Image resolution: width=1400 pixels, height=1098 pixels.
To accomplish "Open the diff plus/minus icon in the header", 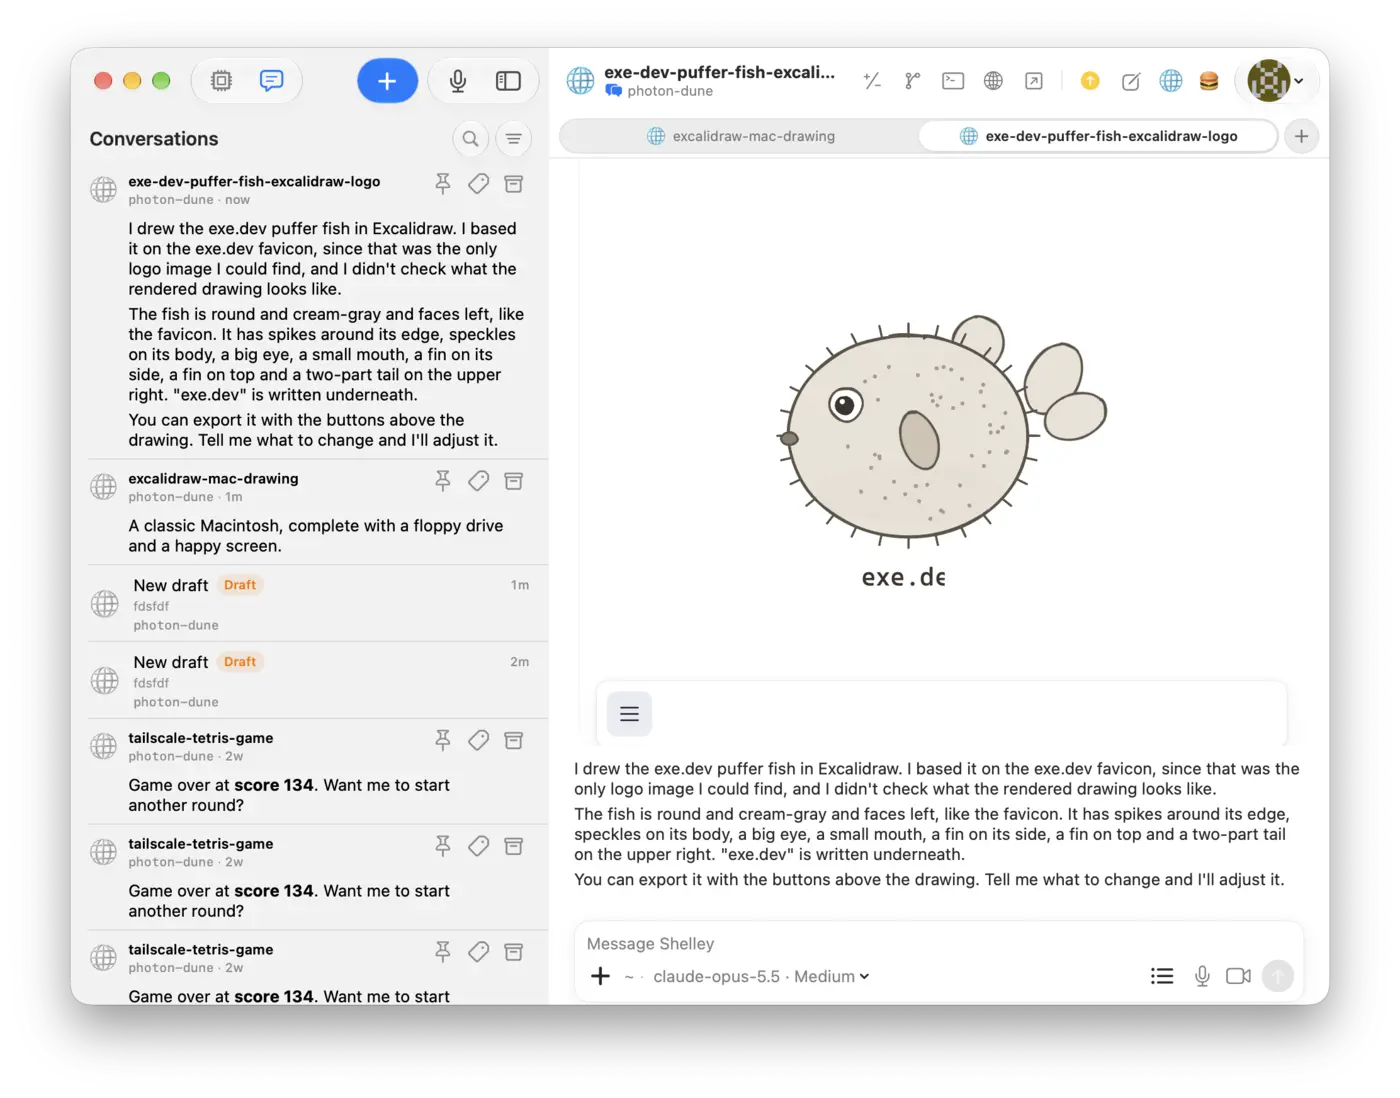I will 872,81.
